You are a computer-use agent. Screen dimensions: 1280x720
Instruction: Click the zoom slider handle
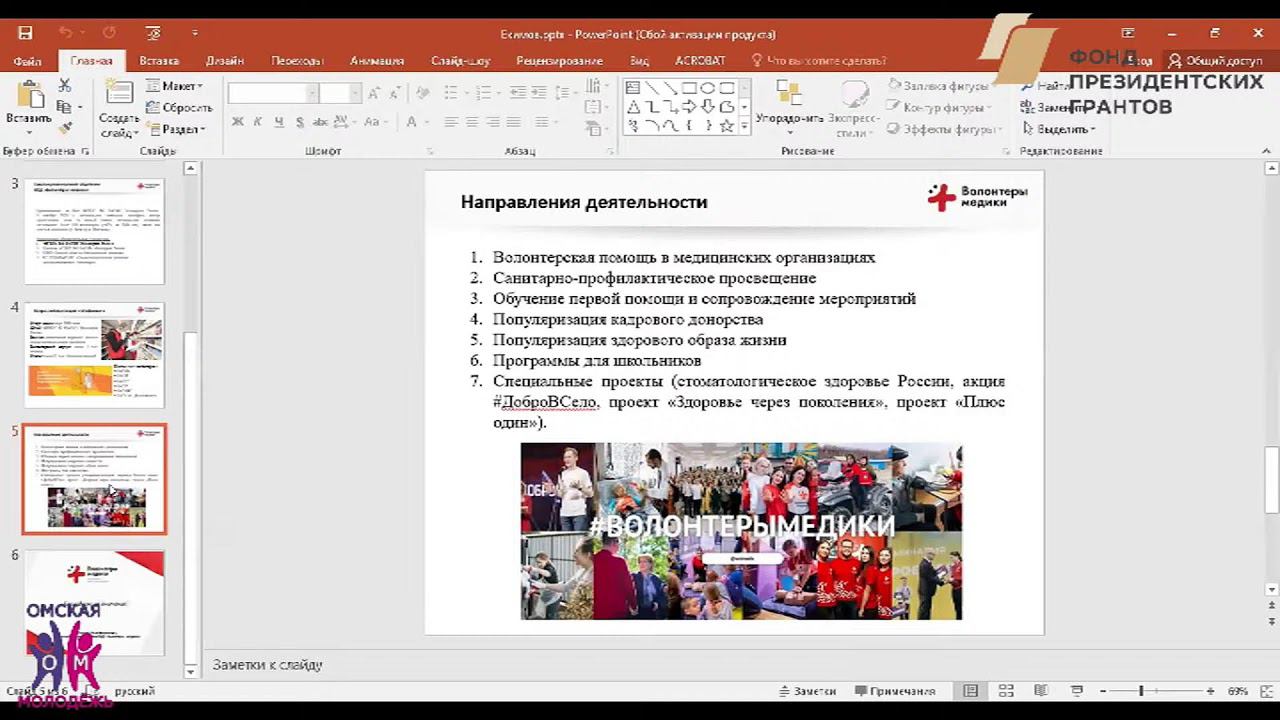tap(1141, 691)
